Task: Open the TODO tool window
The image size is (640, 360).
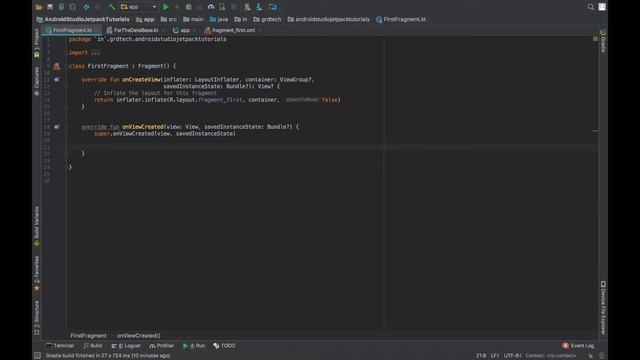Action: (x=224, y=346)
